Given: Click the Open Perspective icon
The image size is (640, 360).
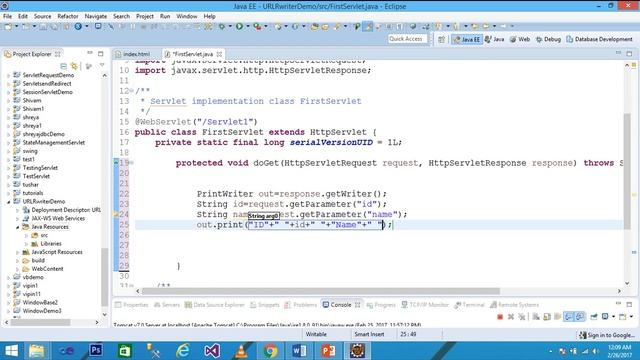Looking at the screenshot, I should tap(442, 39).
